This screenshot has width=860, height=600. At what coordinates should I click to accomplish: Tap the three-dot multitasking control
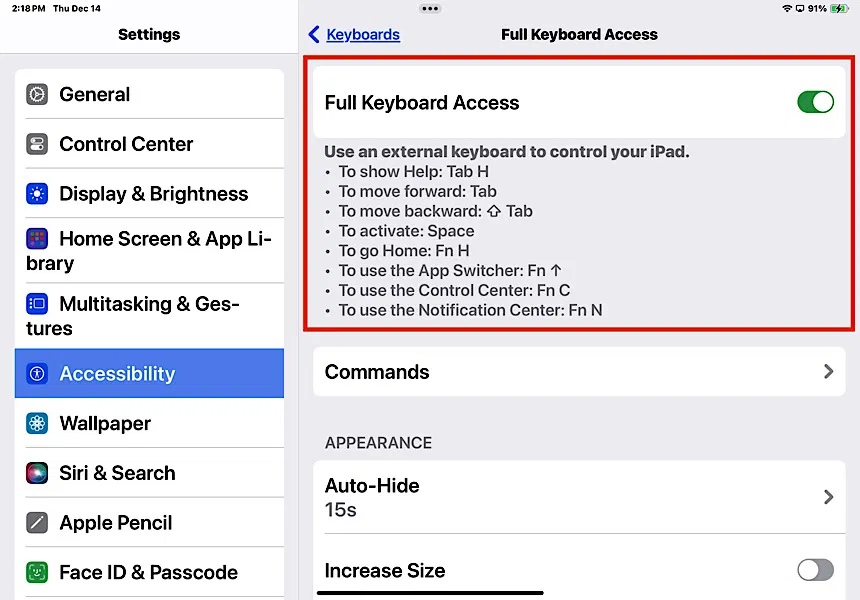pos(430,8)
